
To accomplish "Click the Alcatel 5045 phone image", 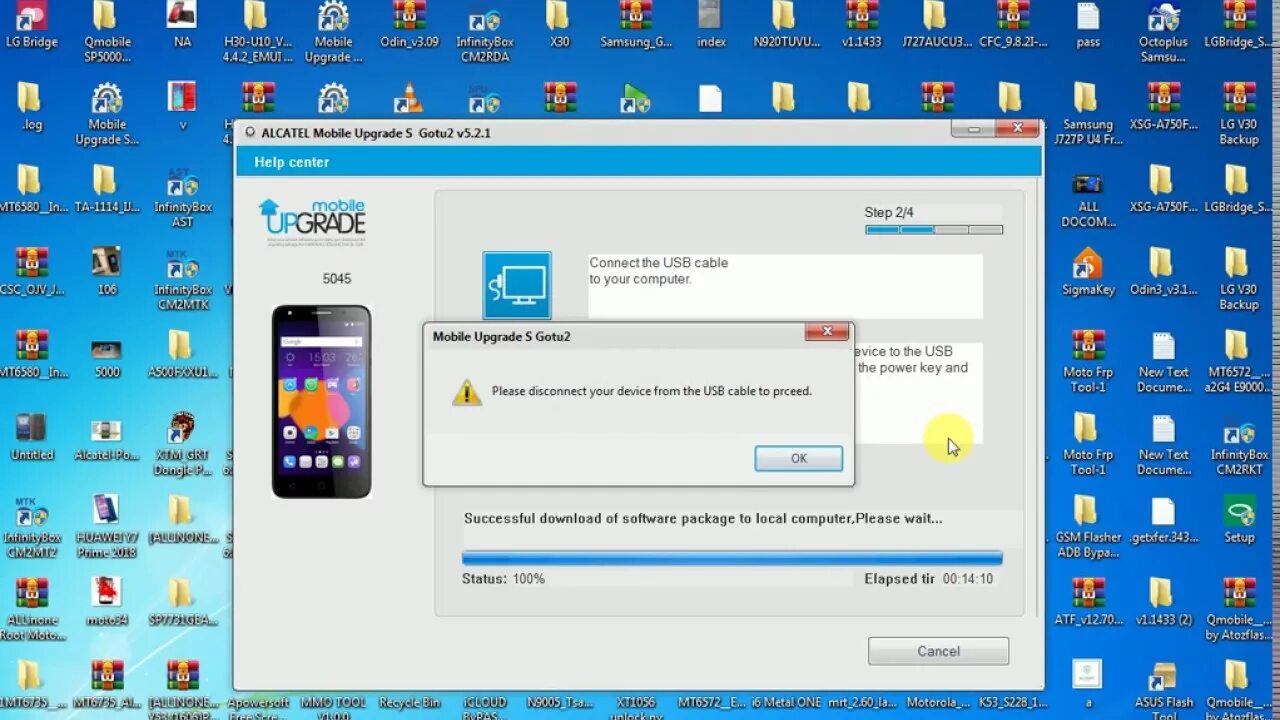I will (321, 401).
